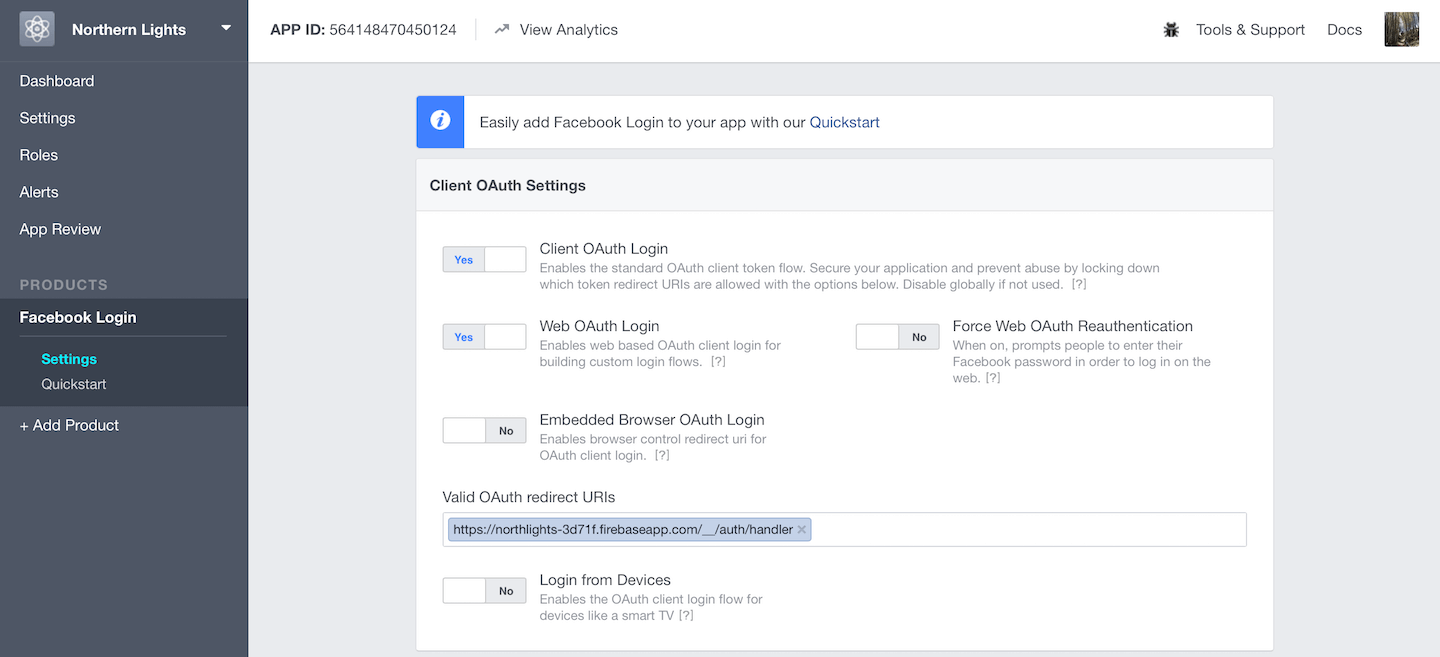
Task: Click the user profile picture thumbnail
Action: point(1402,29)
